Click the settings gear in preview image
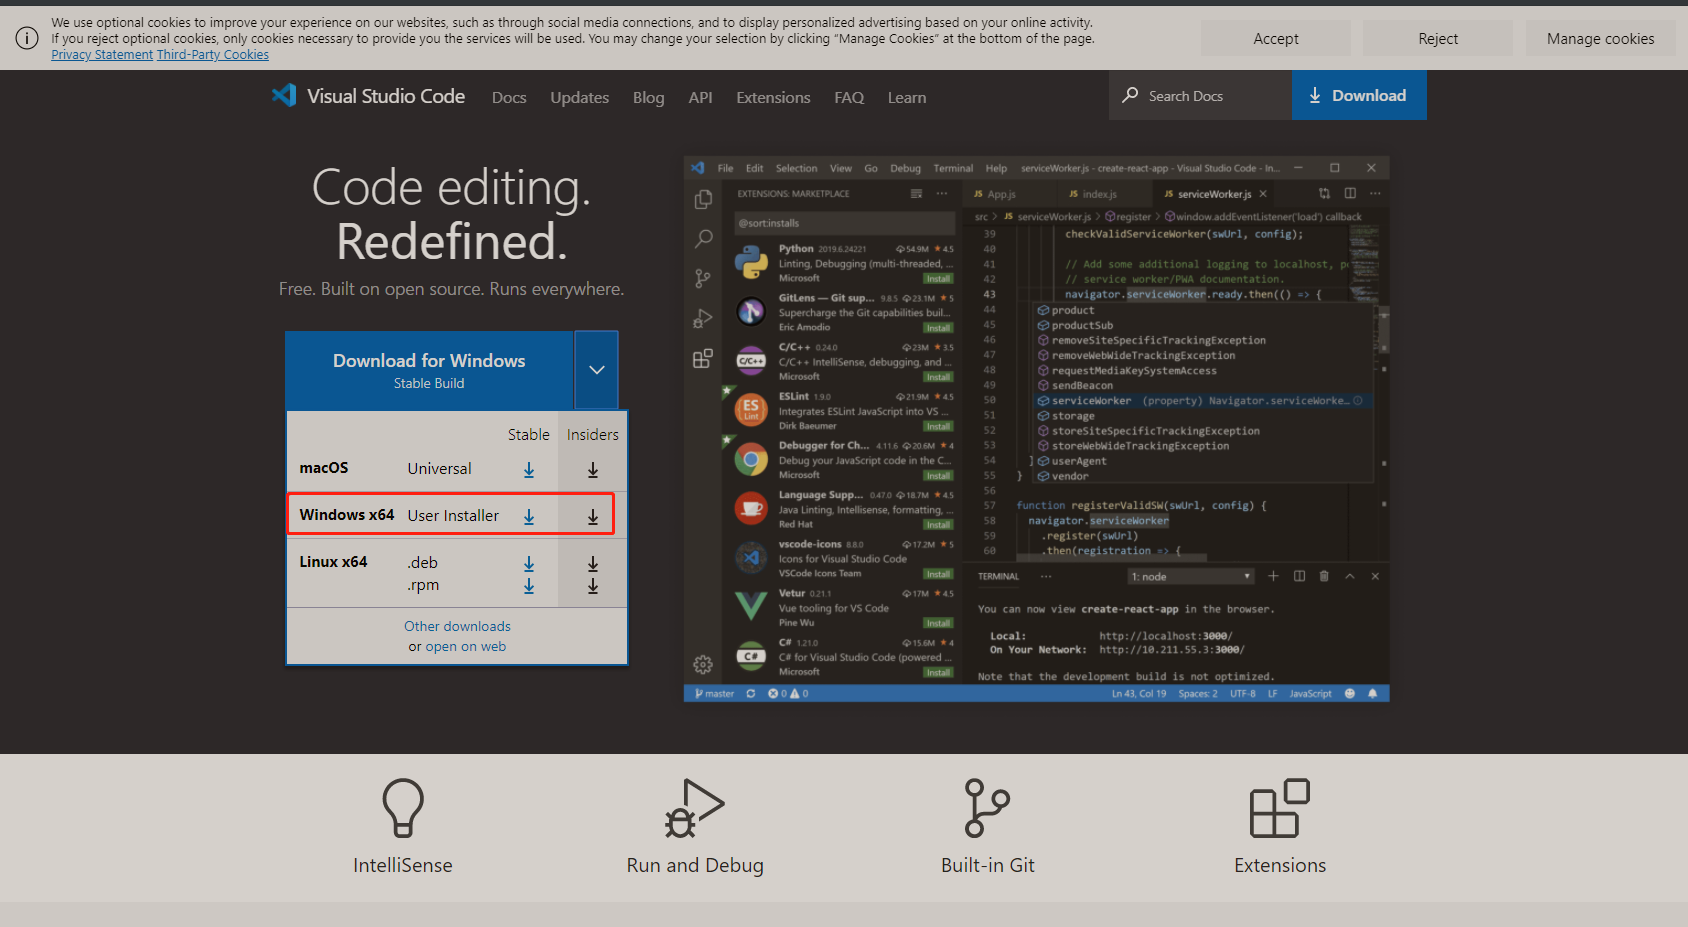The width and height of the screenshot is (1688, 927). (703, 664)
